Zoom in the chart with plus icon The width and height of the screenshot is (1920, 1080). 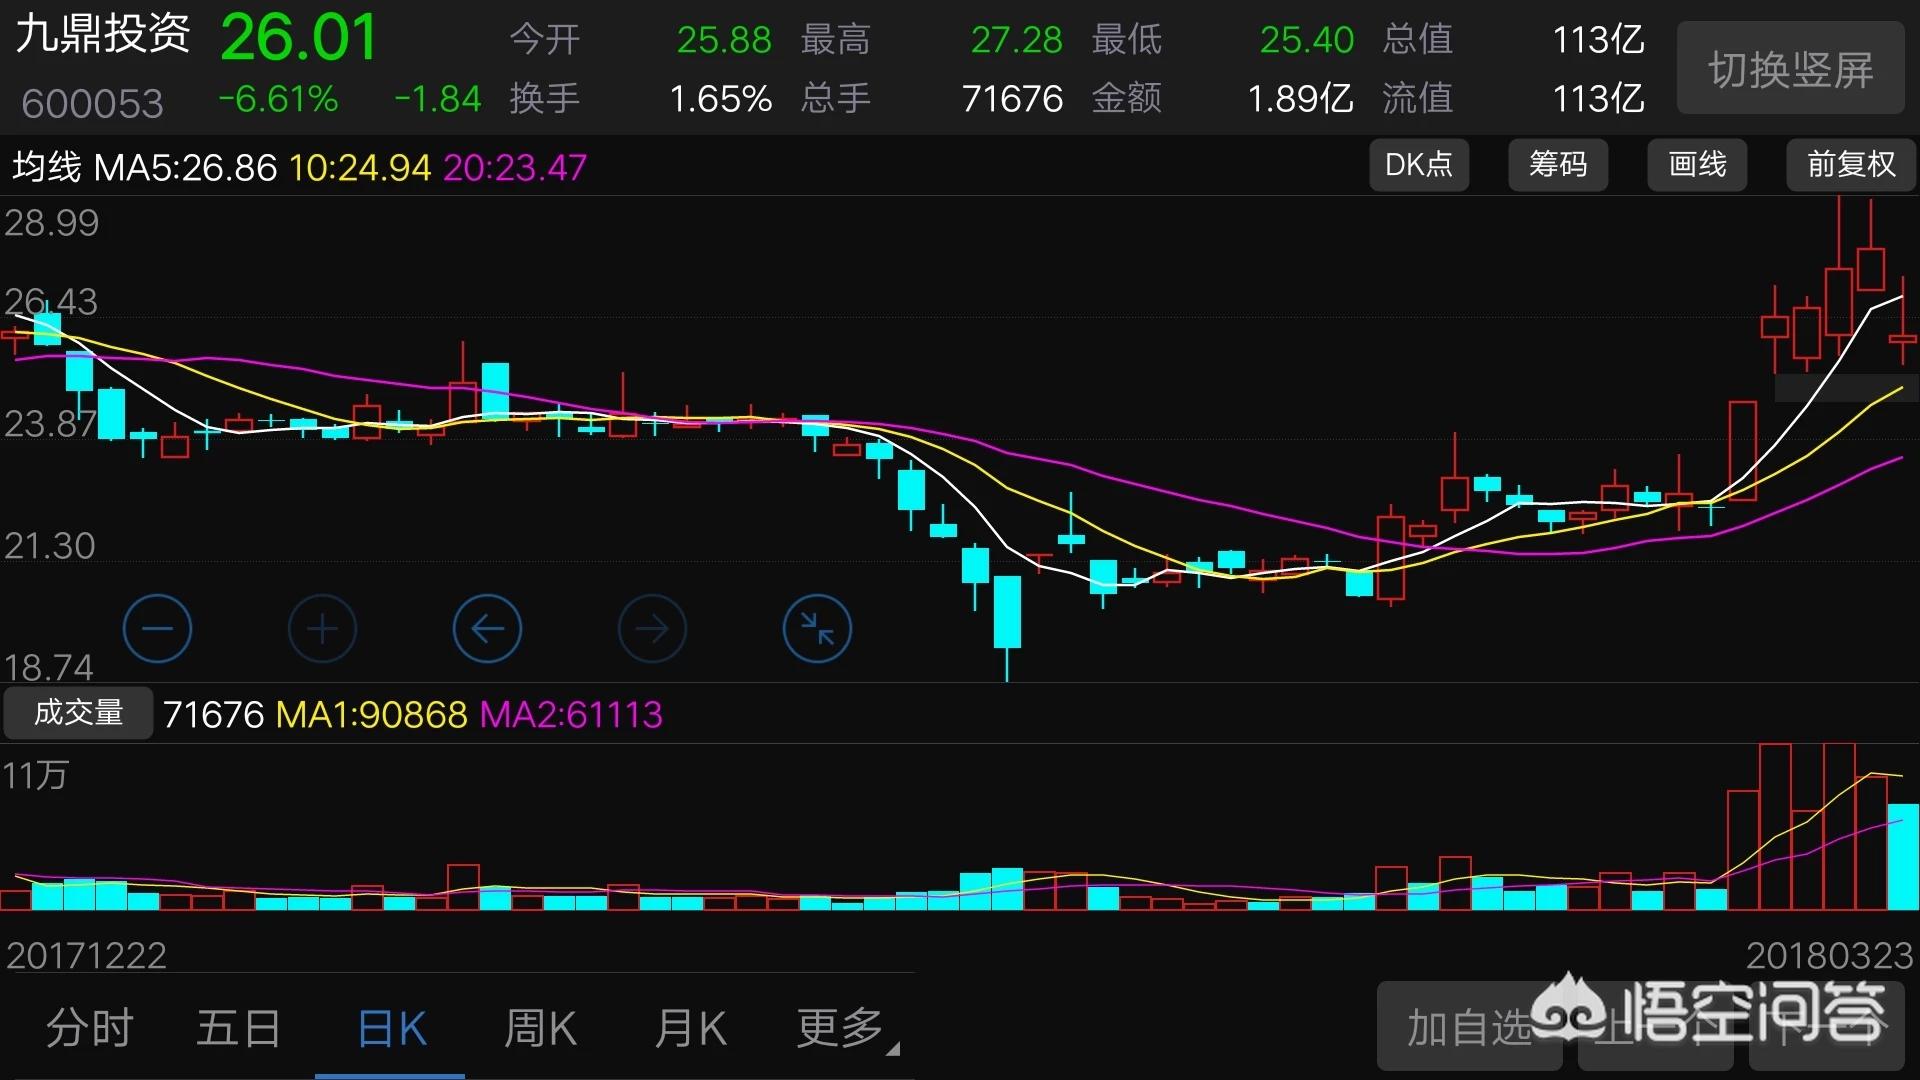click(322, 628)
